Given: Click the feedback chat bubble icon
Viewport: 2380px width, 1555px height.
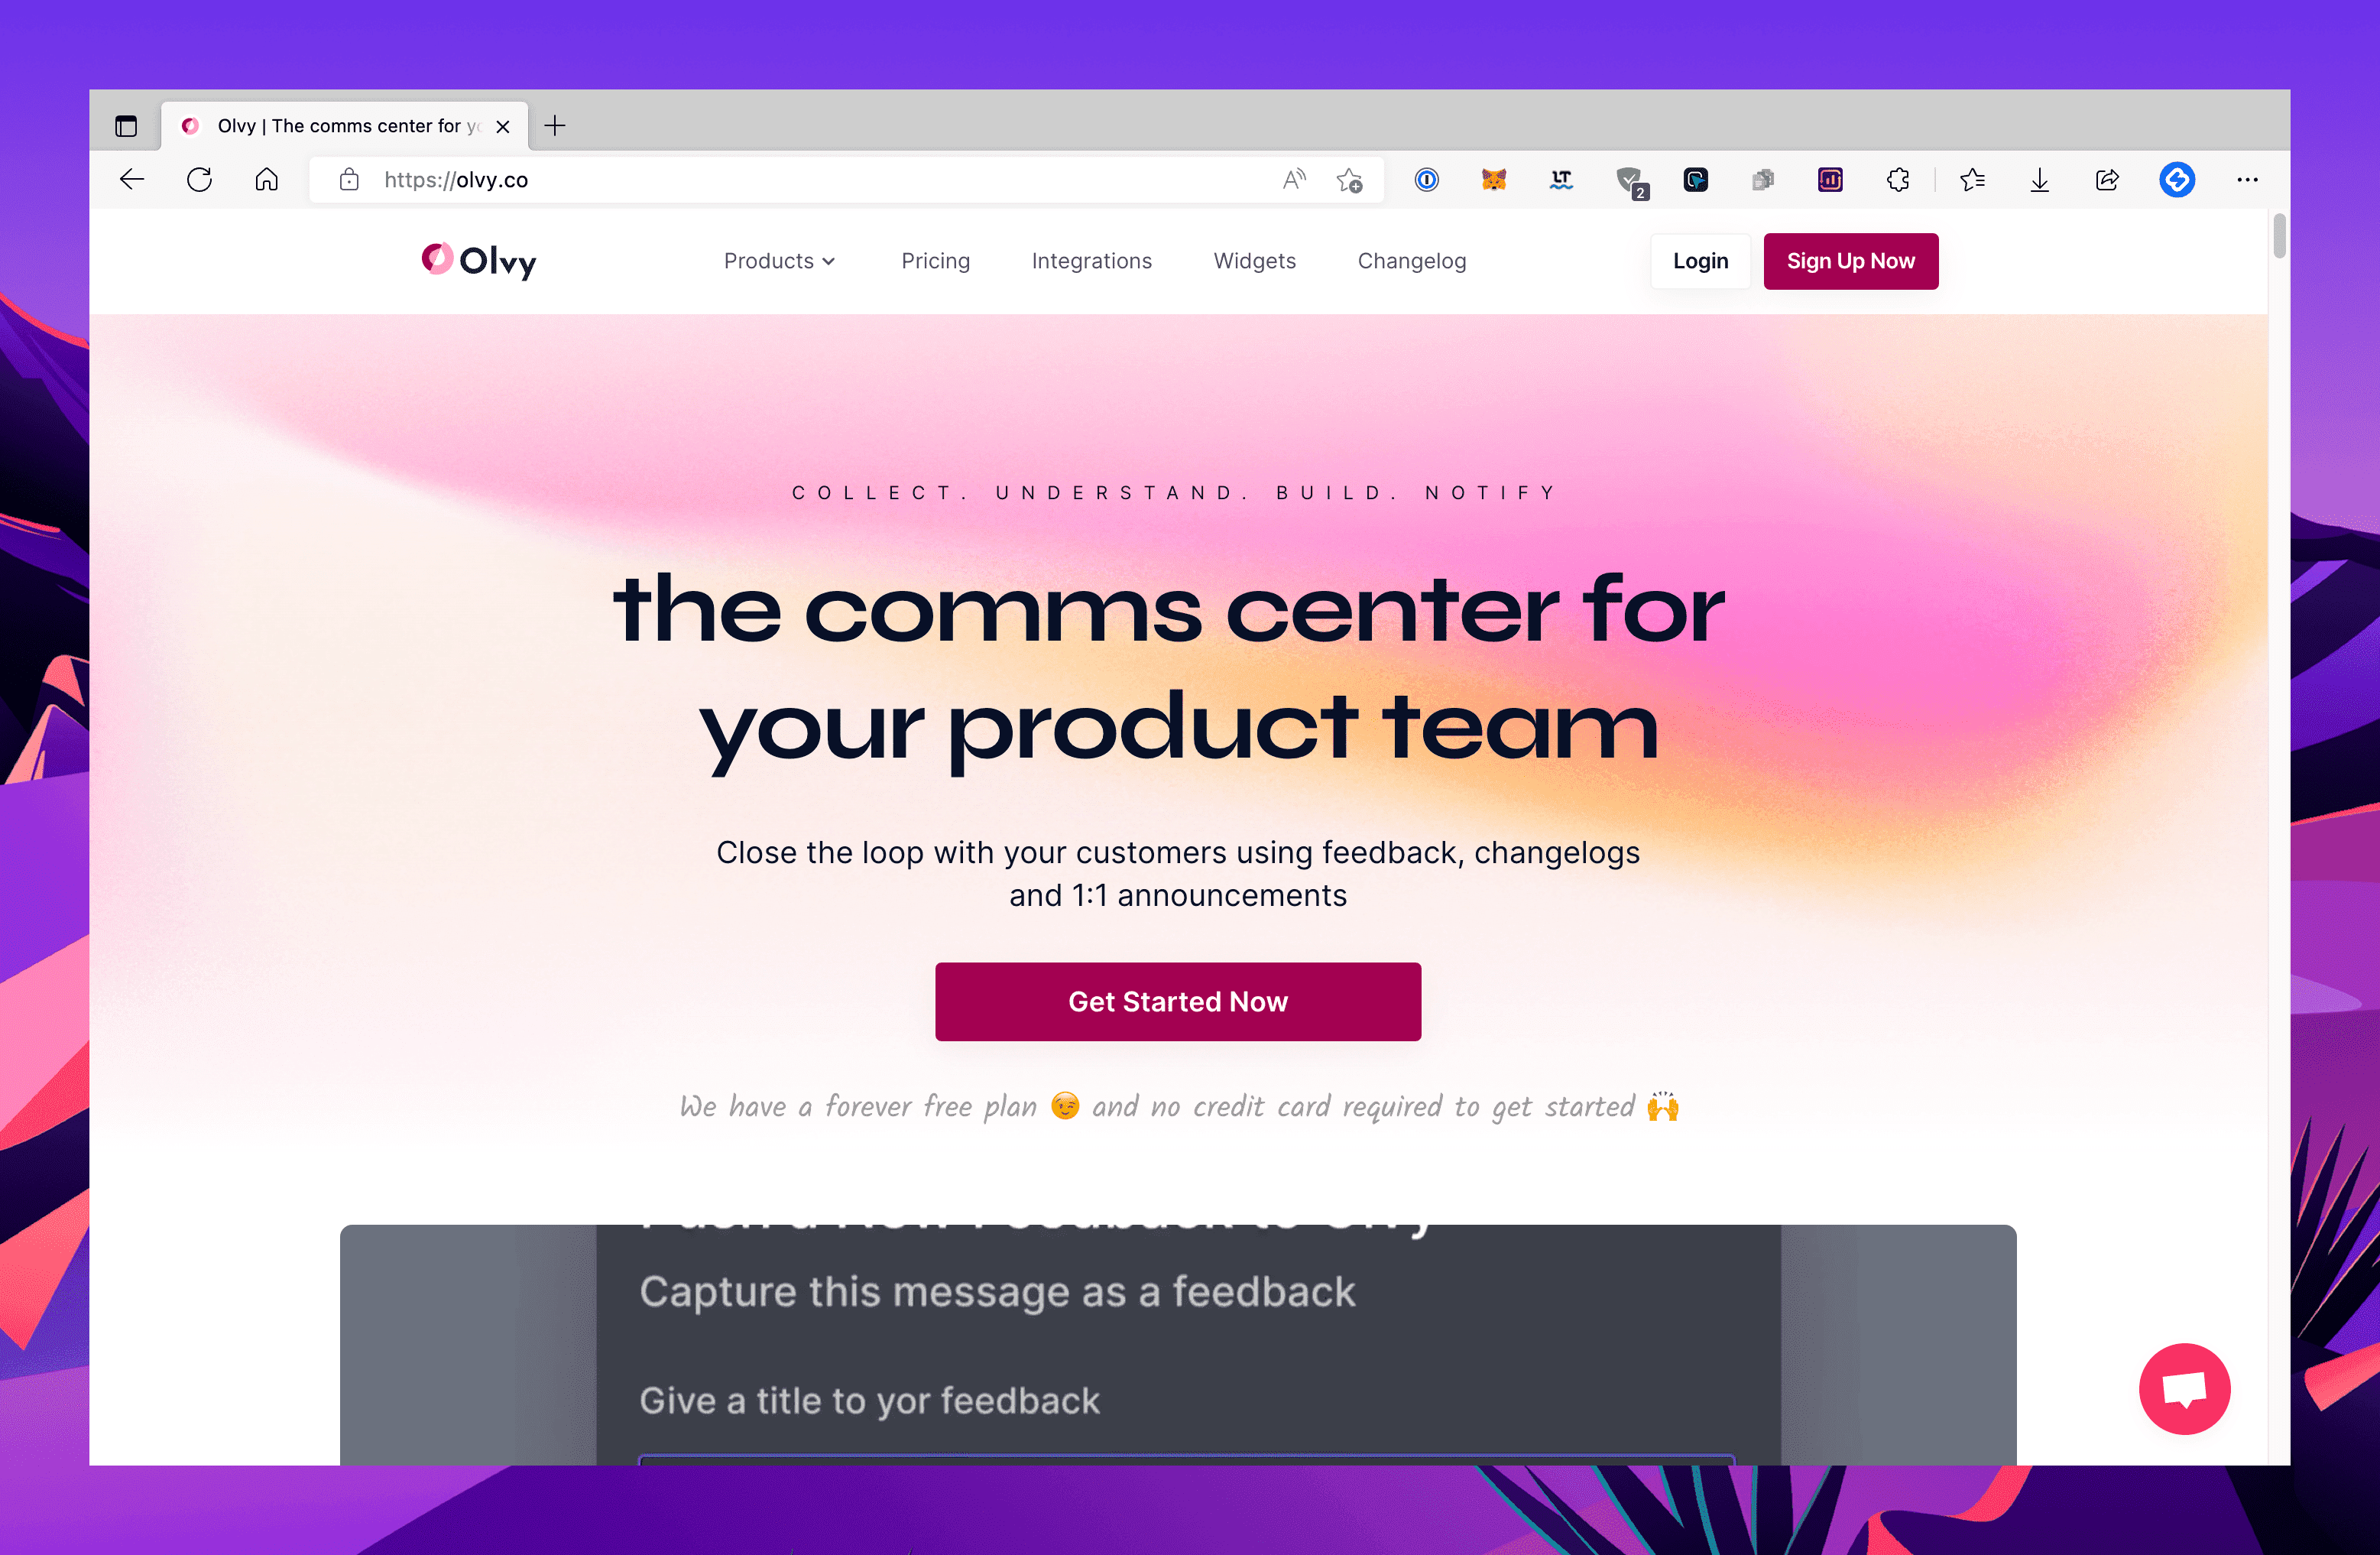Looking at the screenshot, I should point(2182,1388).
